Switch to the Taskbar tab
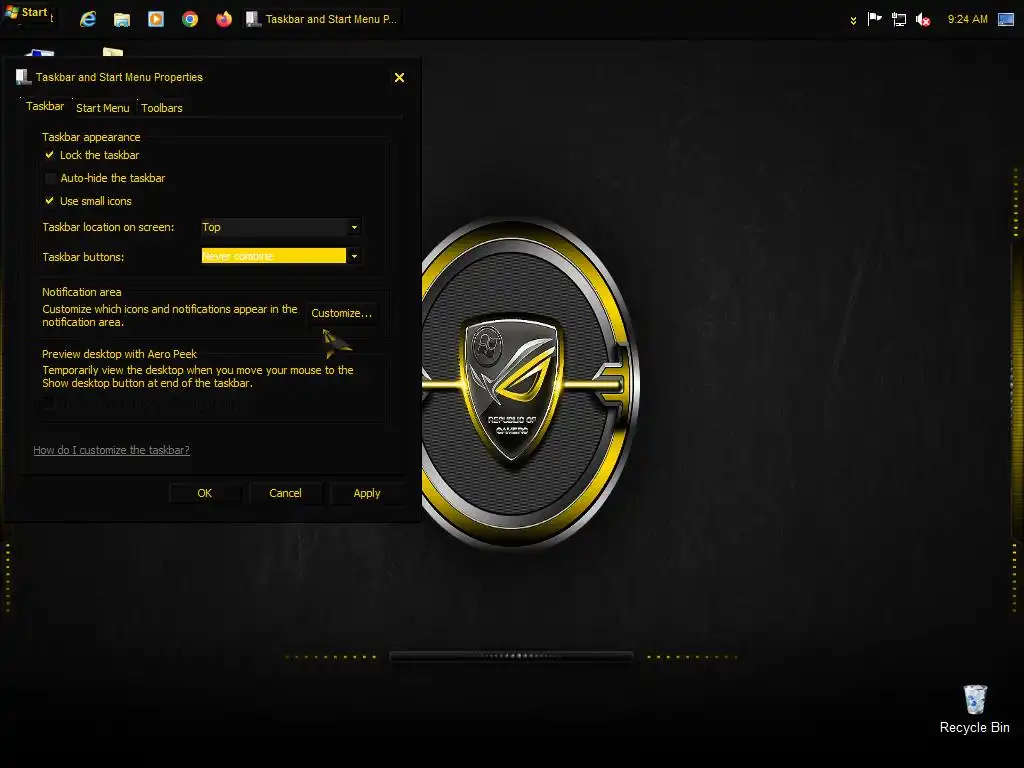 click(44, 106)
